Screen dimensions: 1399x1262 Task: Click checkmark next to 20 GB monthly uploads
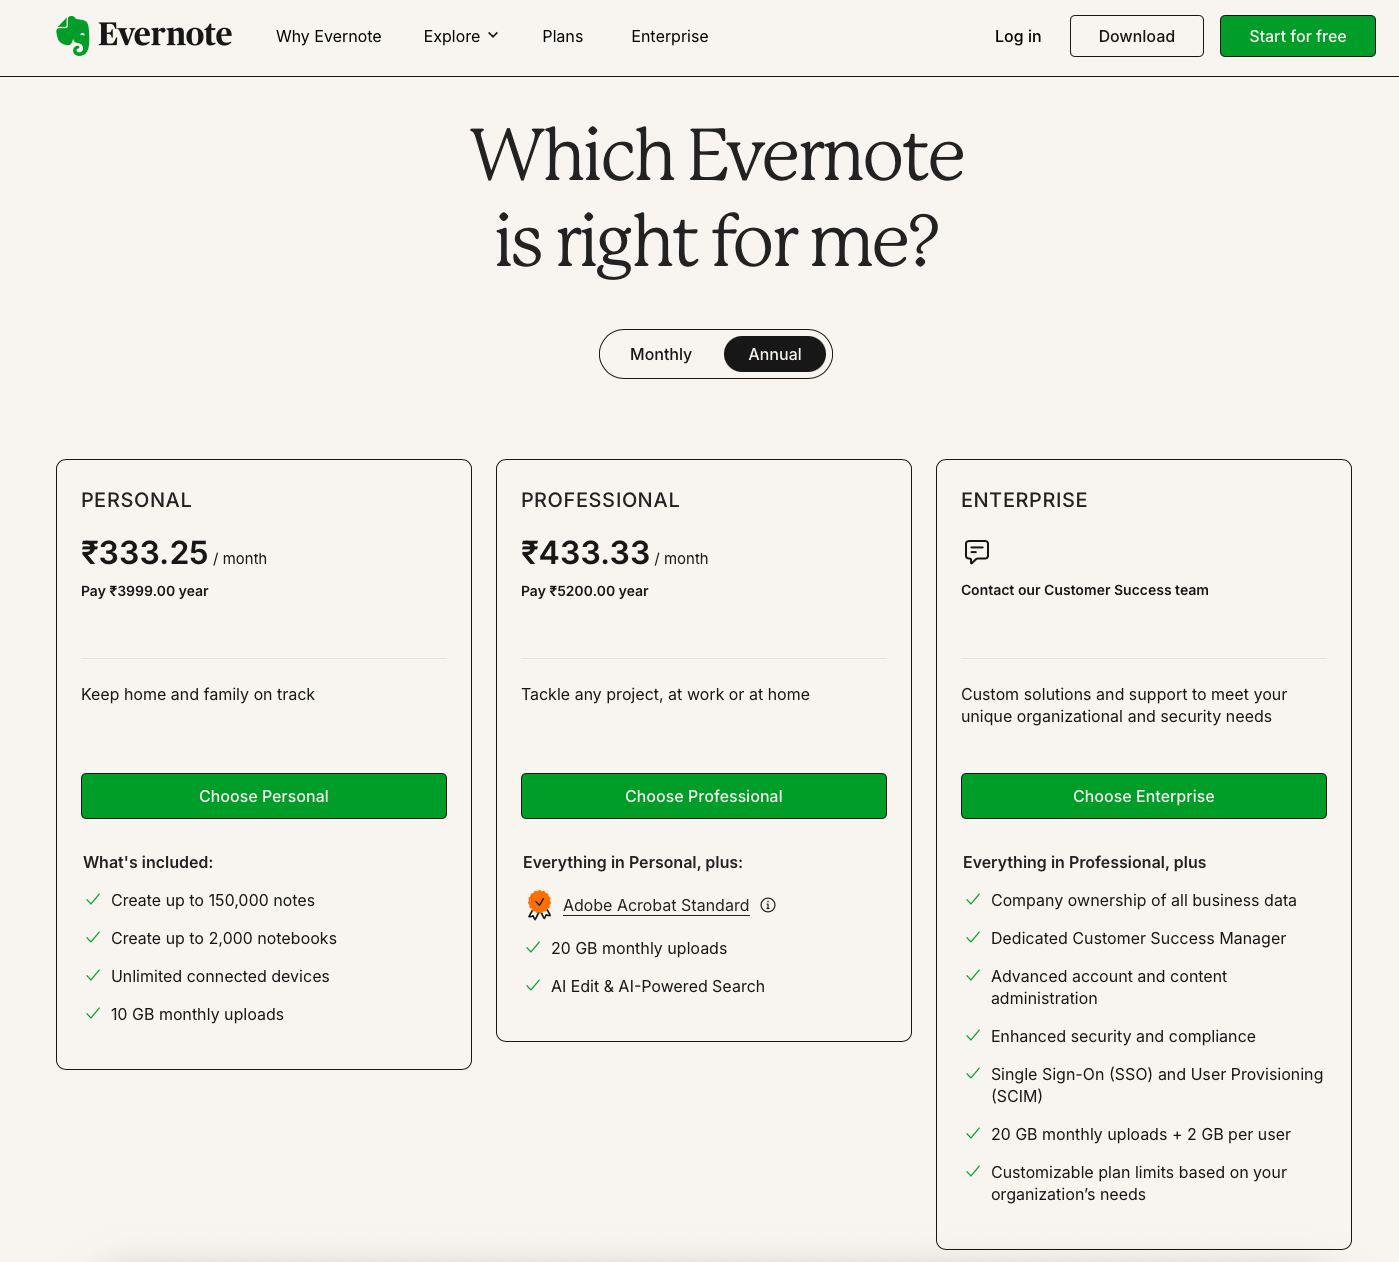(533, 948)
